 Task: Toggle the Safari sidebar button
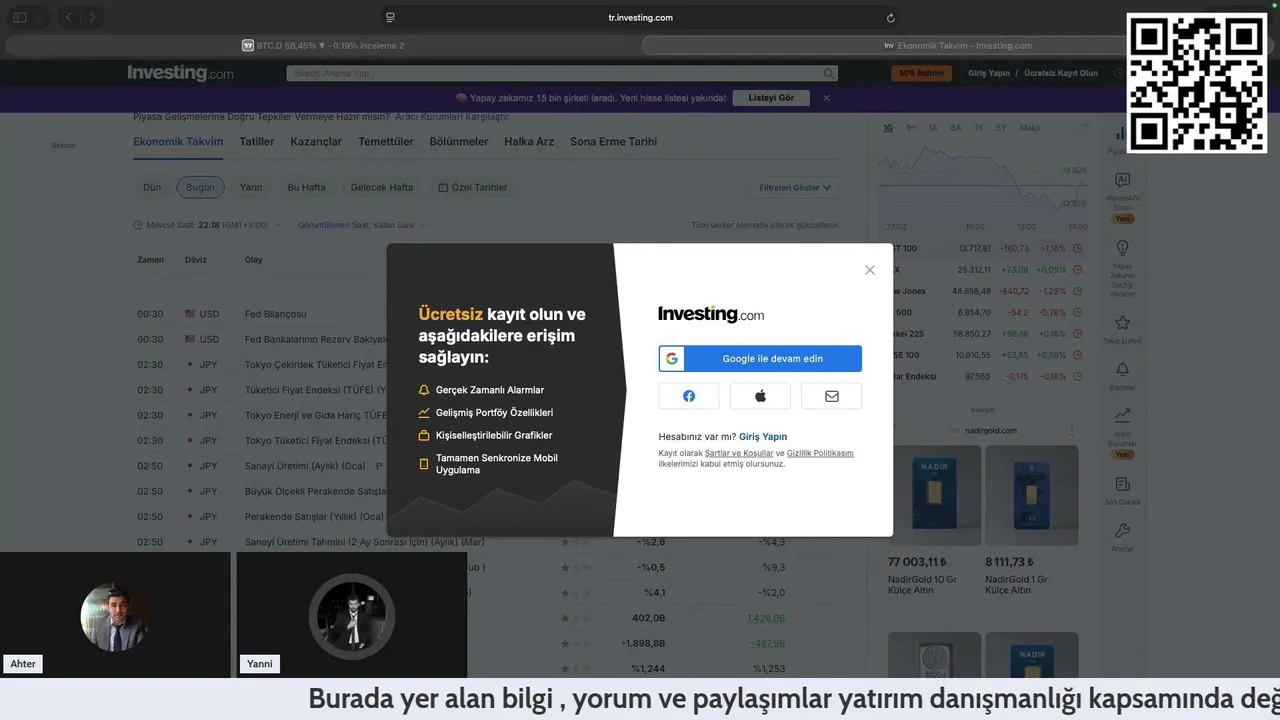point(19,17)
